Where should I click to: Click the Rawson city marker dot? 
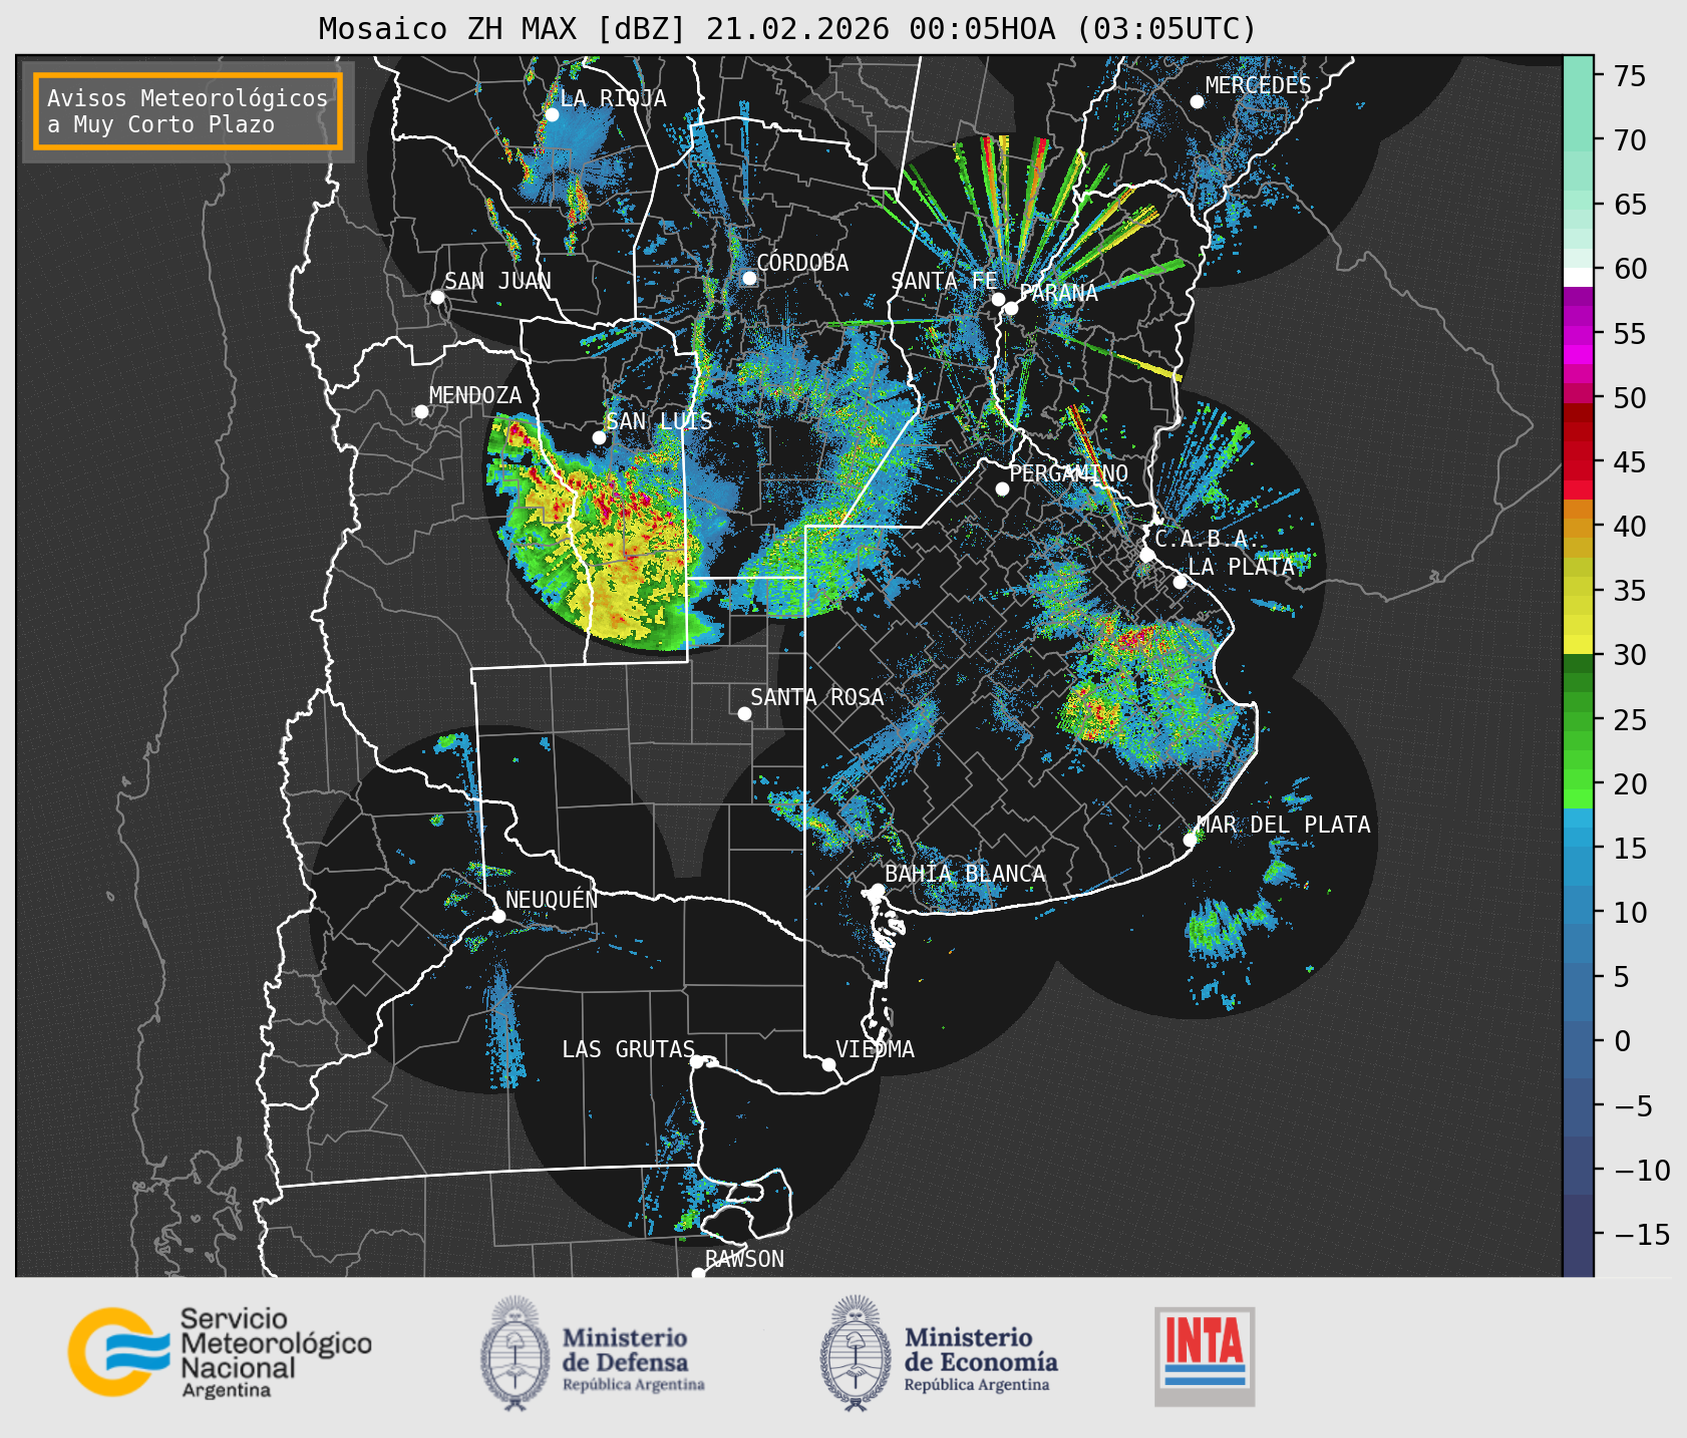698,1274
